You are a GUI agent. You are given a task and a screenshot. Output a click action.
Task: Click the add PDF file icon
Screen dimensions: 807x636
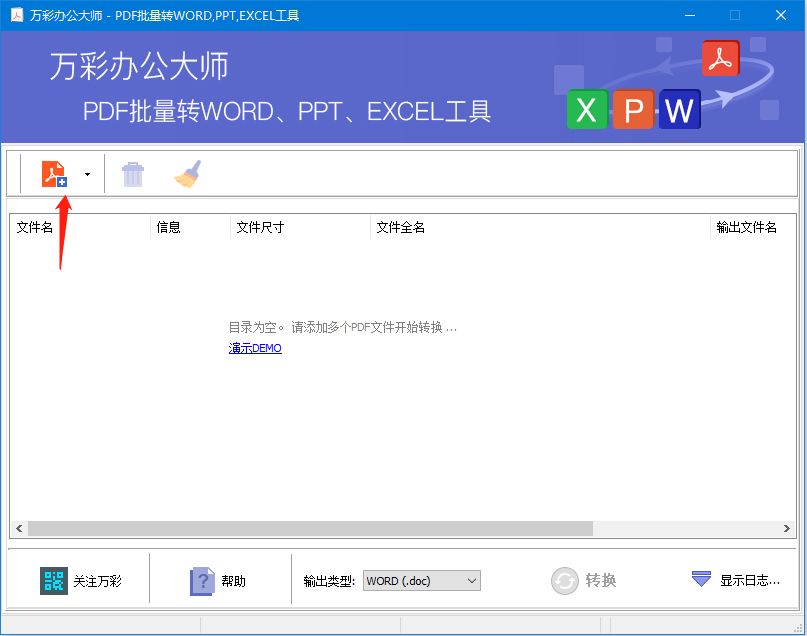(54, 174)
